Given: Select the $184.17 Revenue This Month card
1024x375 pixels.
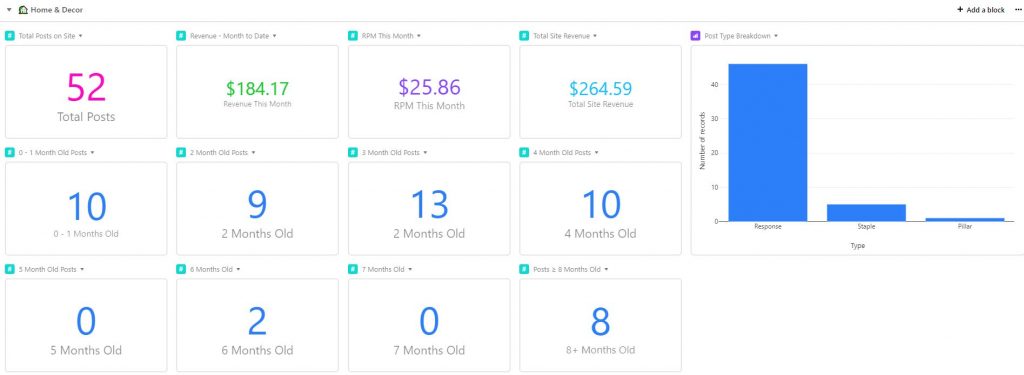Looking at the screenshot, I should (x=257, y=92).
